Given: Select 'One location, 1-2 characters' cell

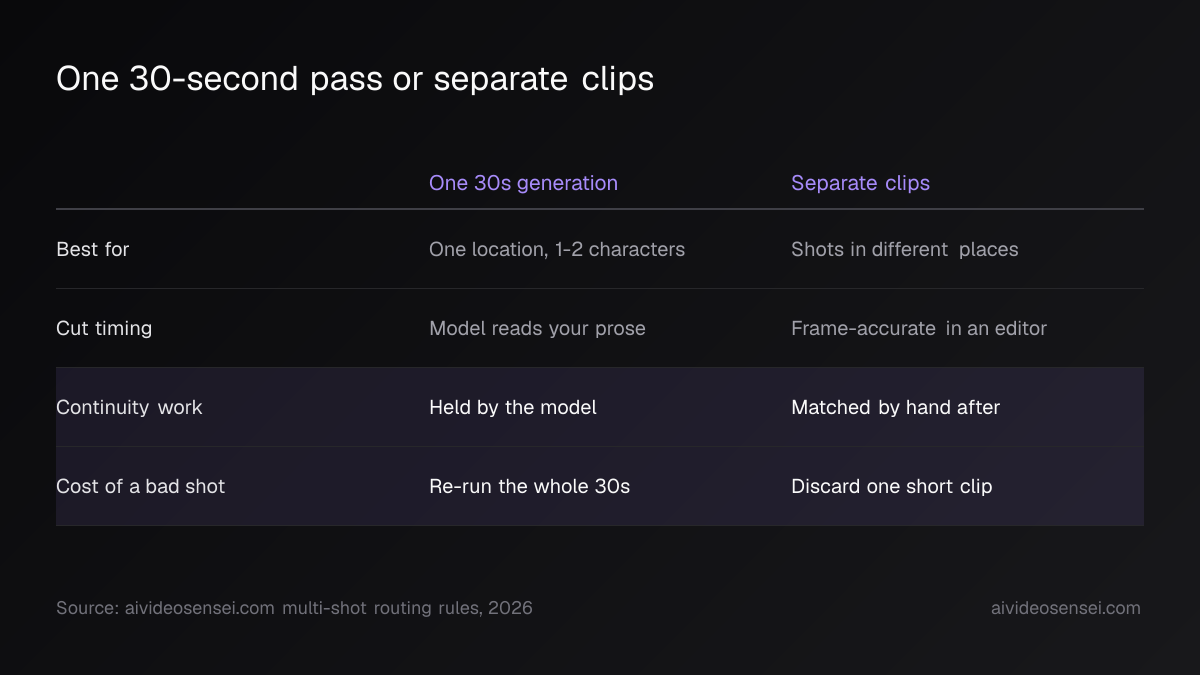Looking at the screenshot, I should point(557,249).
